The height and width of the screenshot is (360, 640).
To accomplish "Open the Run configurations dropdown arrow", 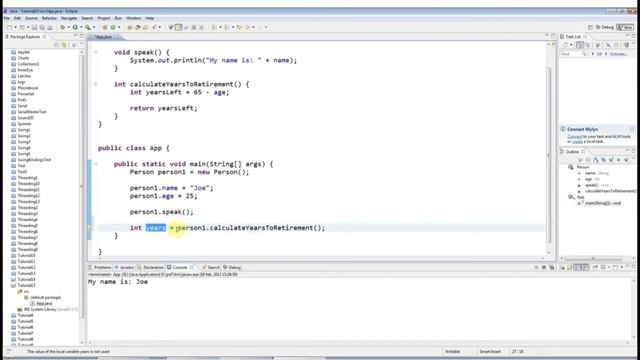I will pos(81,27).
